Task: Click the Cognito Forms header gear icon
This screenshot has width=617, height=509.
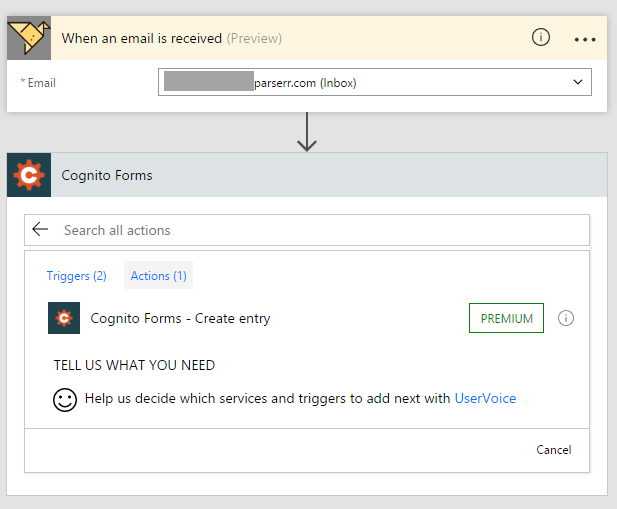Action: click(x=29, y=176)
